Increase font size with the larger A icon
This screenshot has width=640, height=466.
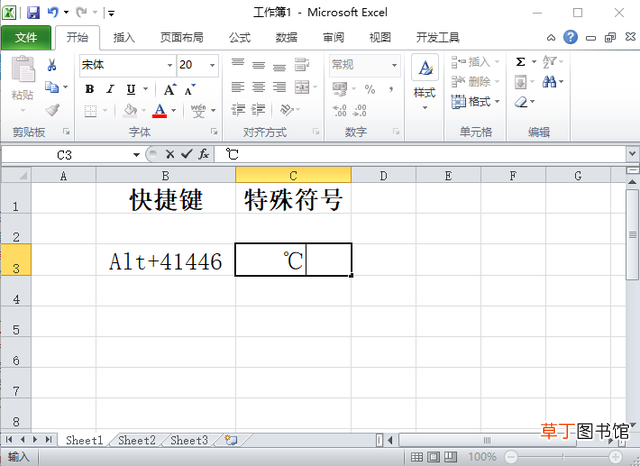[x=170, y=89]
